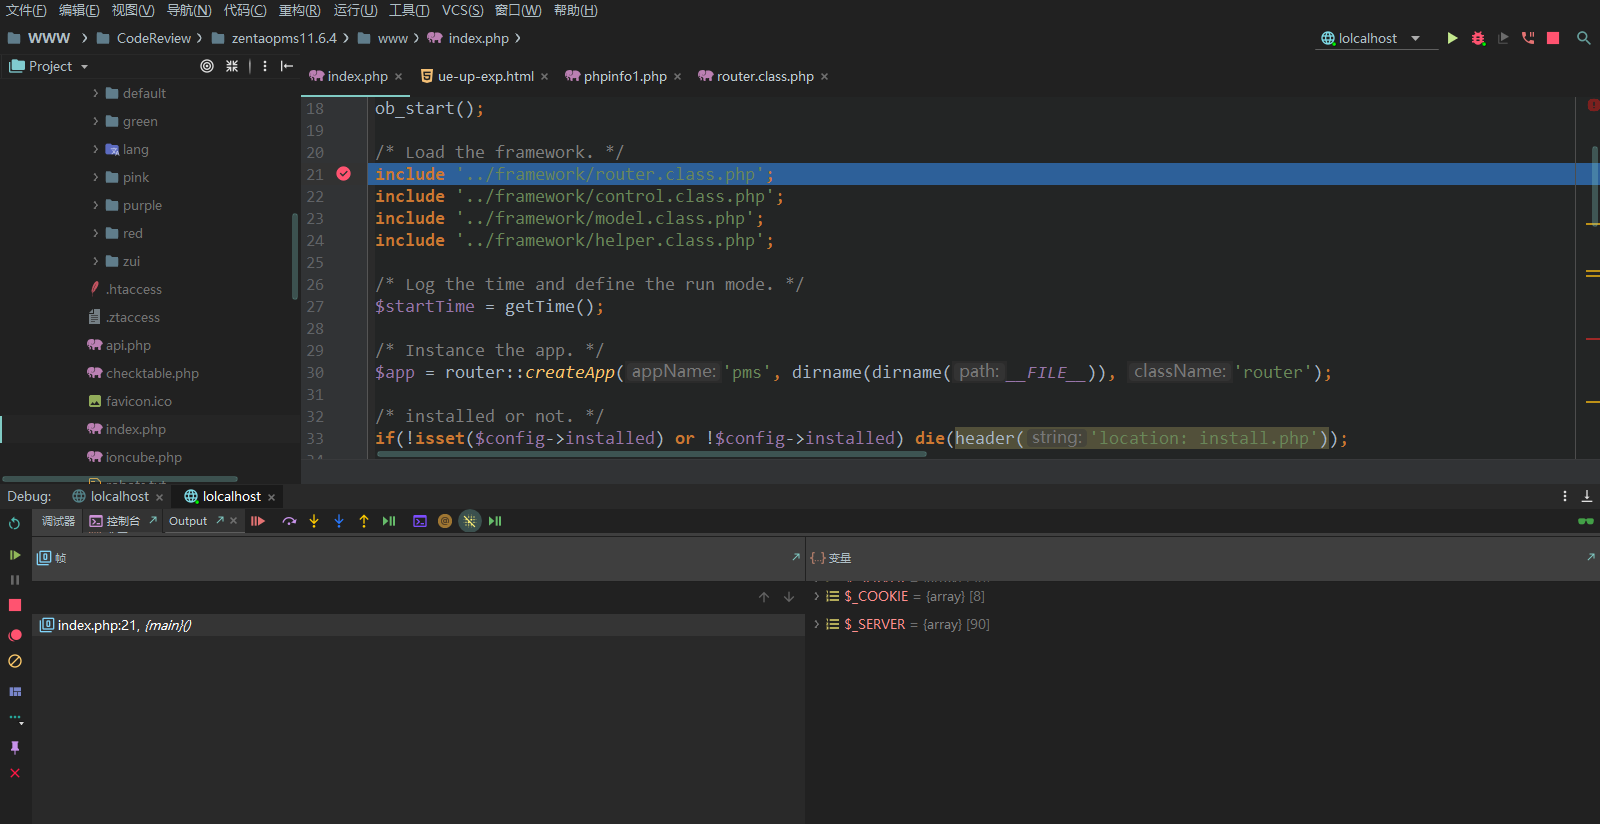Stop the debug session via left sidebar
Screen dimensions: 1600x824
point(15,605)
